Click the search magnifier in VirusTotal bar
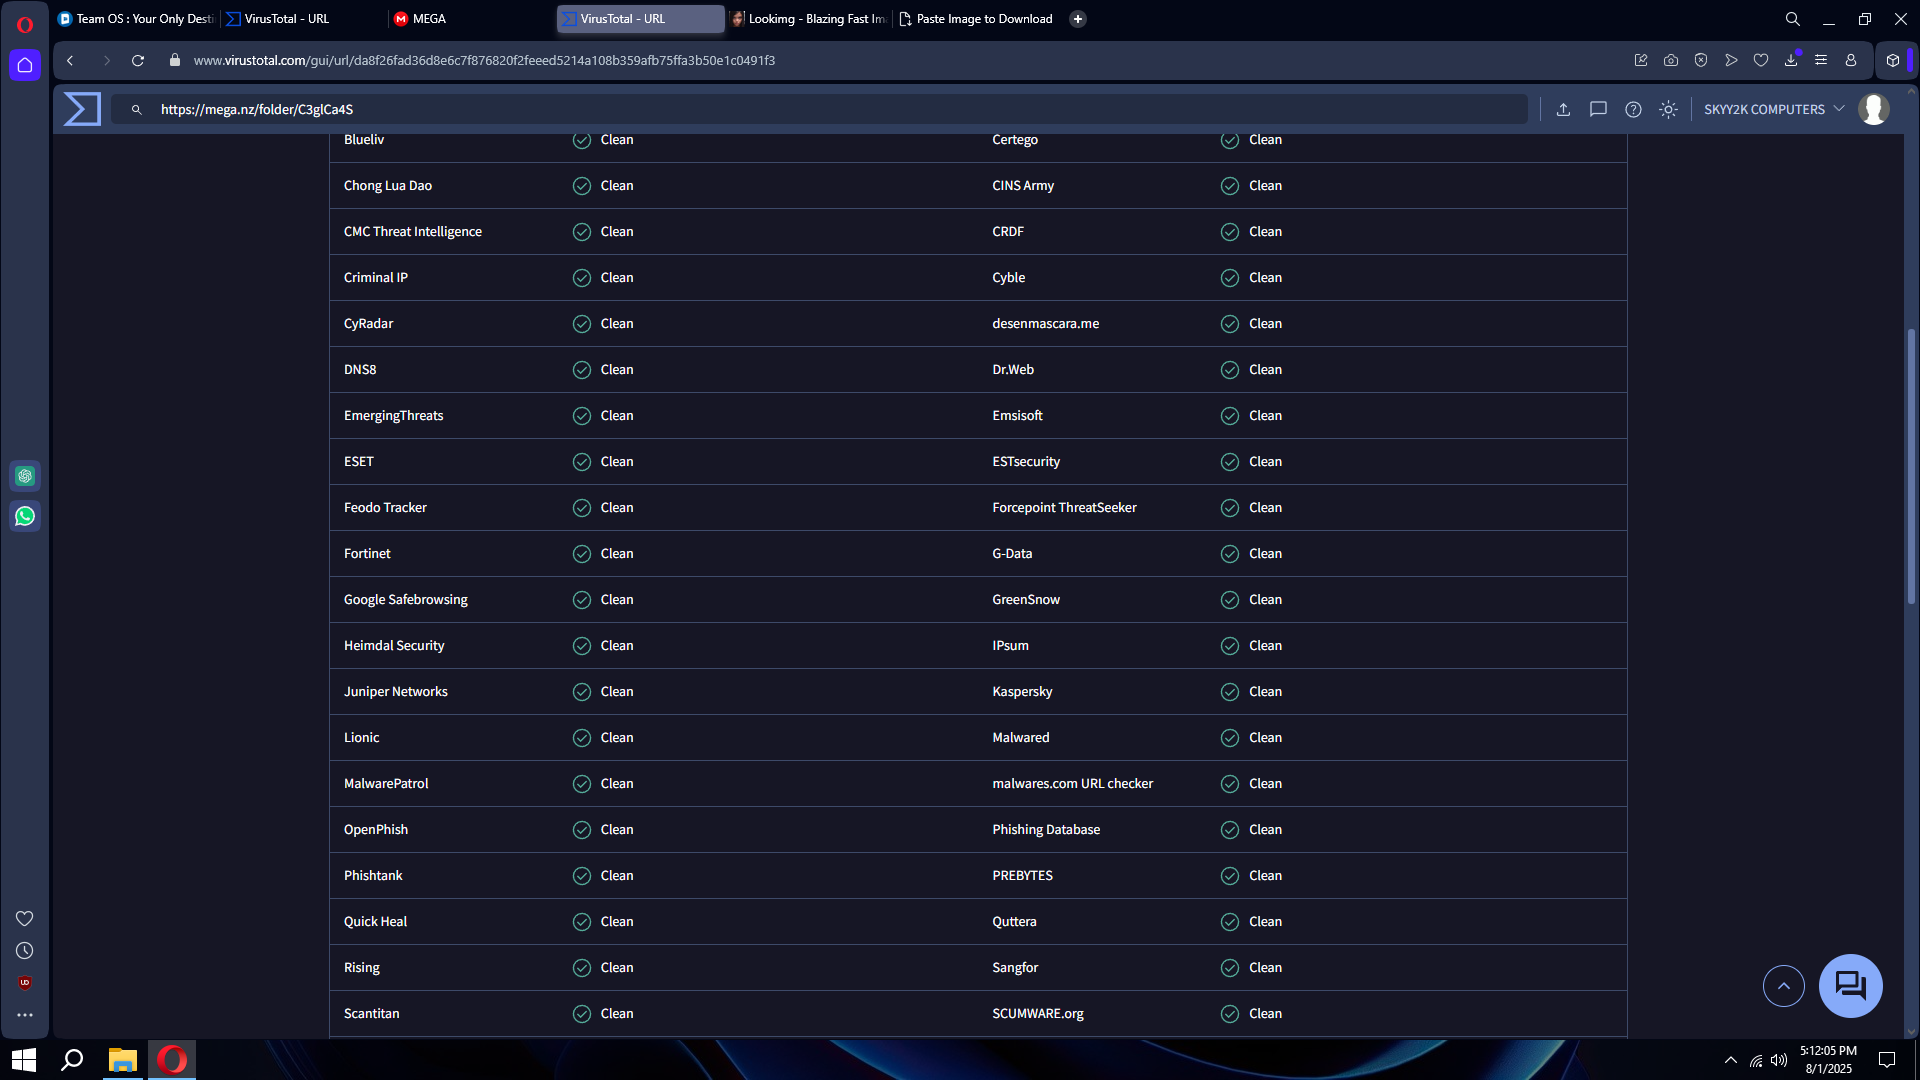The height and width of the screenshot is (1080, 1920). [x=137, y=110]
